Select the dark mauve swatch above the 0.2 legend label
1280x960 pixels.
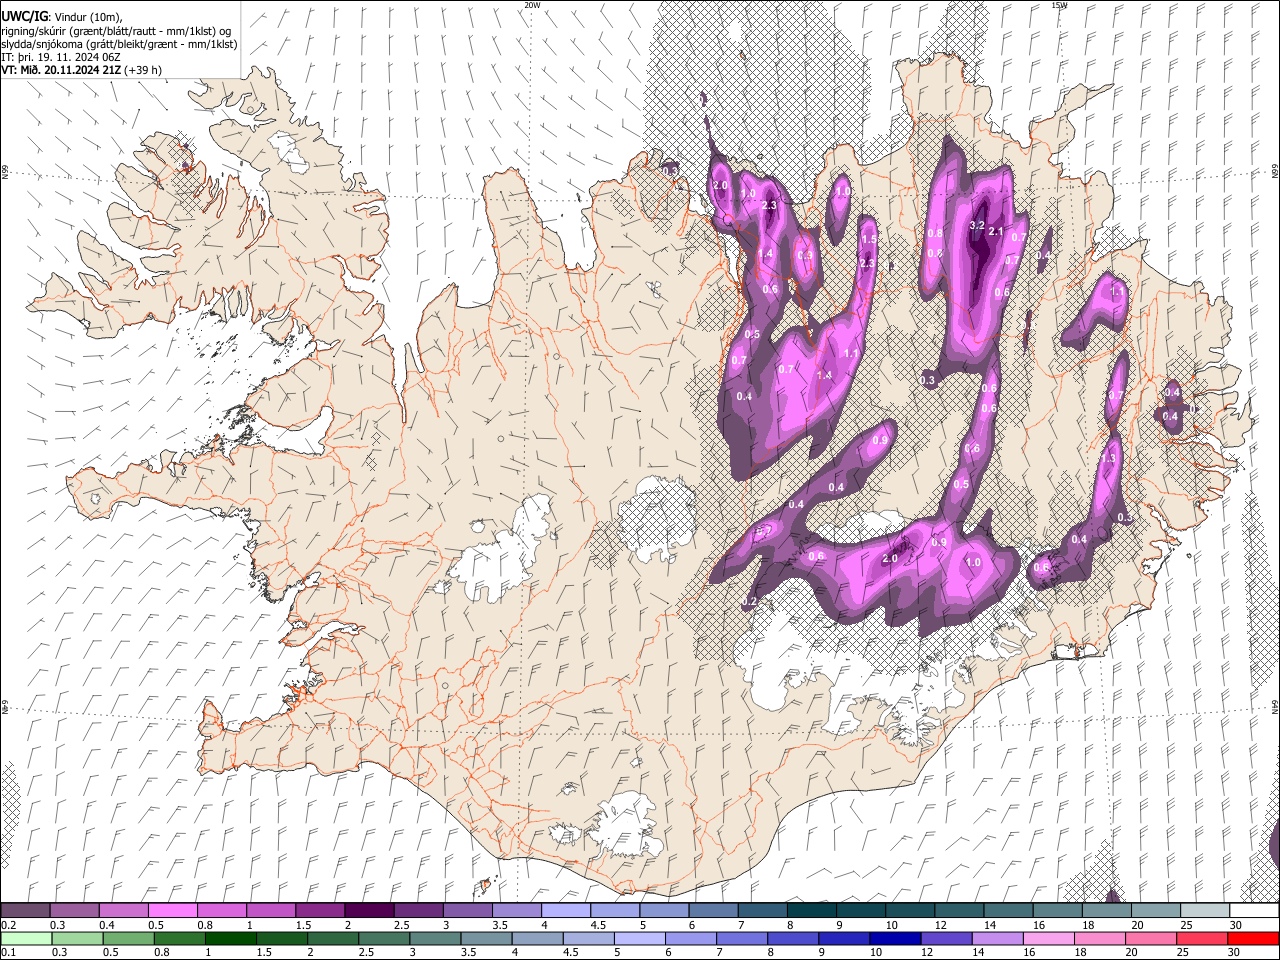point(25,912)
